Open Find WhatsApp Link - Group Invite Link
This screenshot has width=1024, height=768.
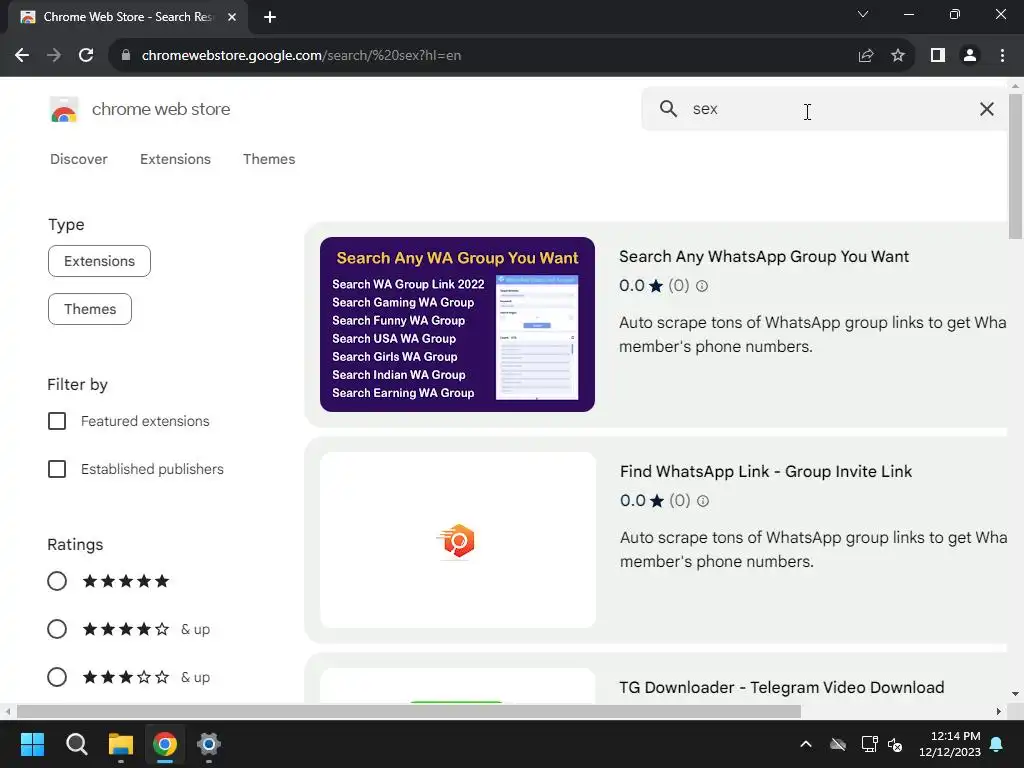click(x=765, y=472)
